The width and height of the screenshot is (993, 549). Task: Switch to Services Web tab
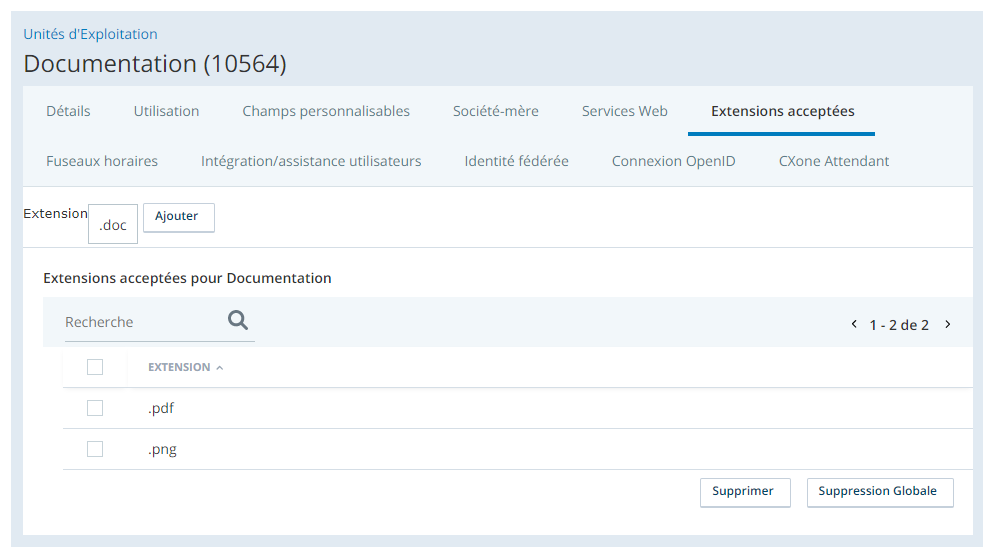pos(625,111)
